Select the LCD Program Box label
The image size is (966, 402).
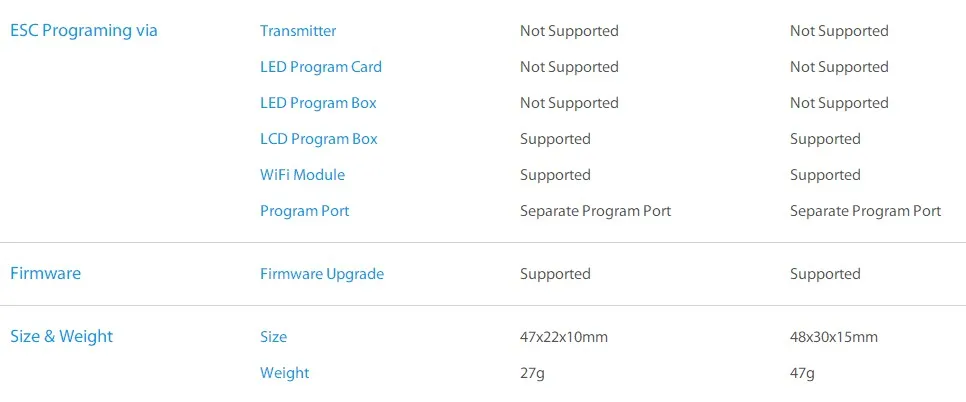(319, 139)
